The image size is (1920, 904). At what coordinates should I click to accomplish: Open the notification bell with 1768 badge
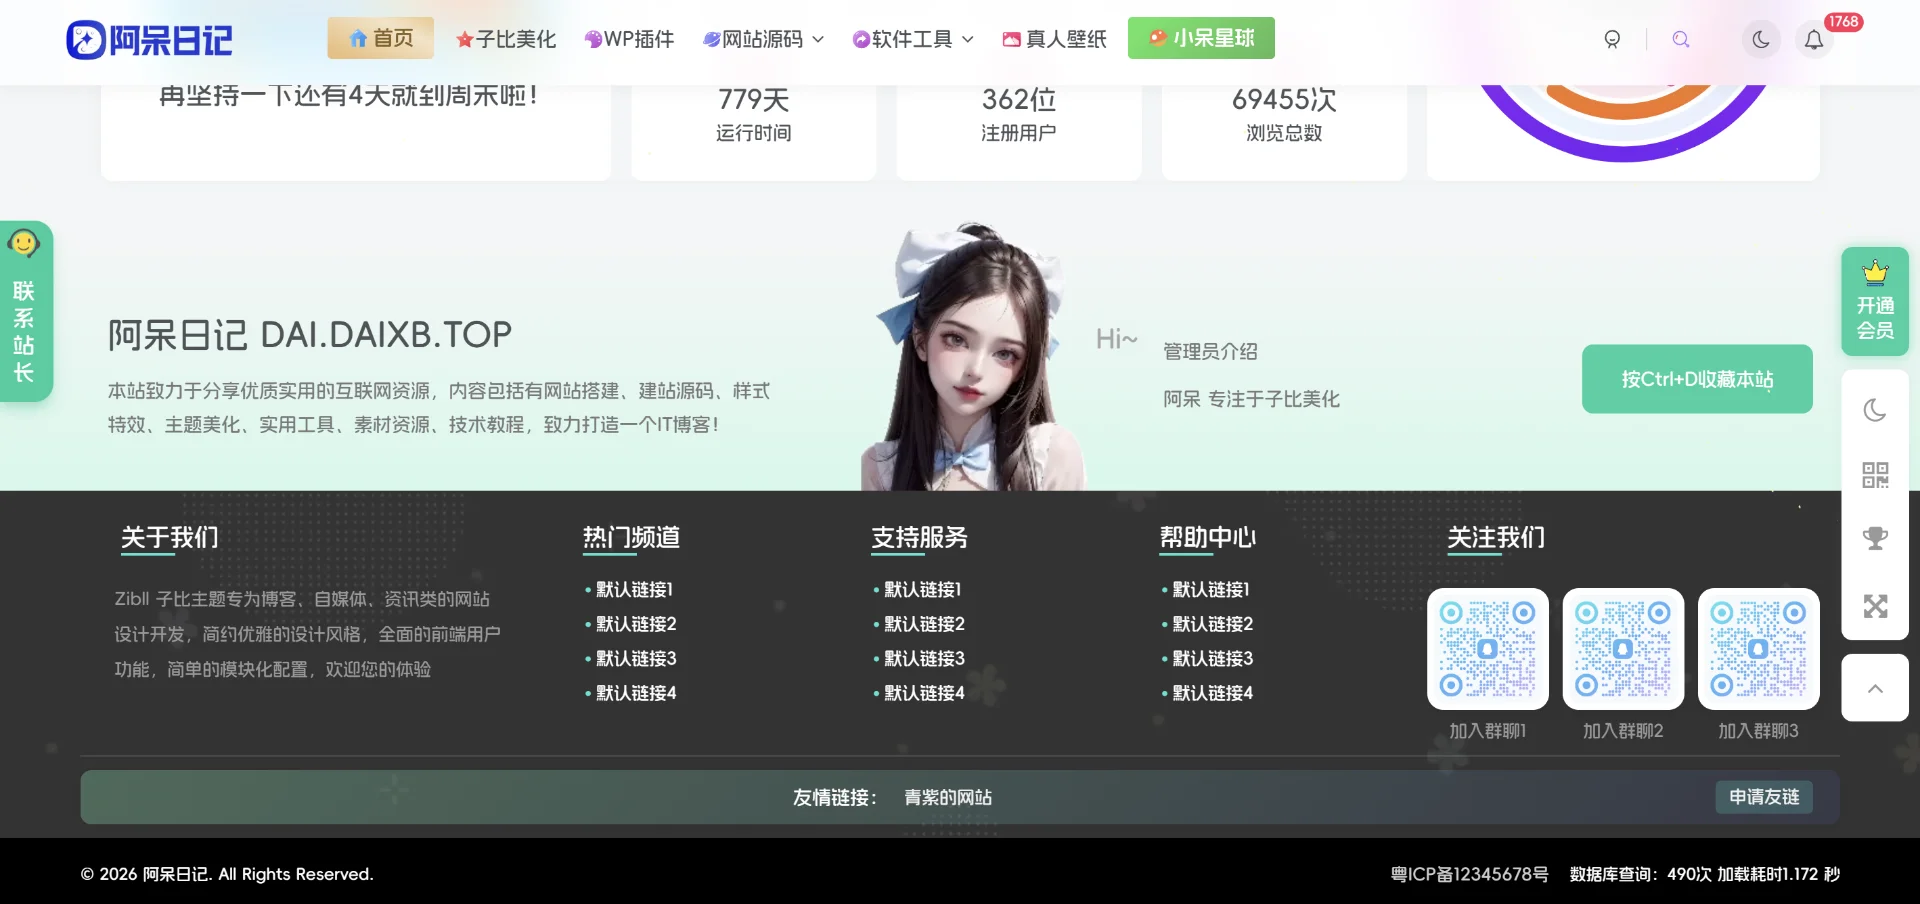point(1814,41)
